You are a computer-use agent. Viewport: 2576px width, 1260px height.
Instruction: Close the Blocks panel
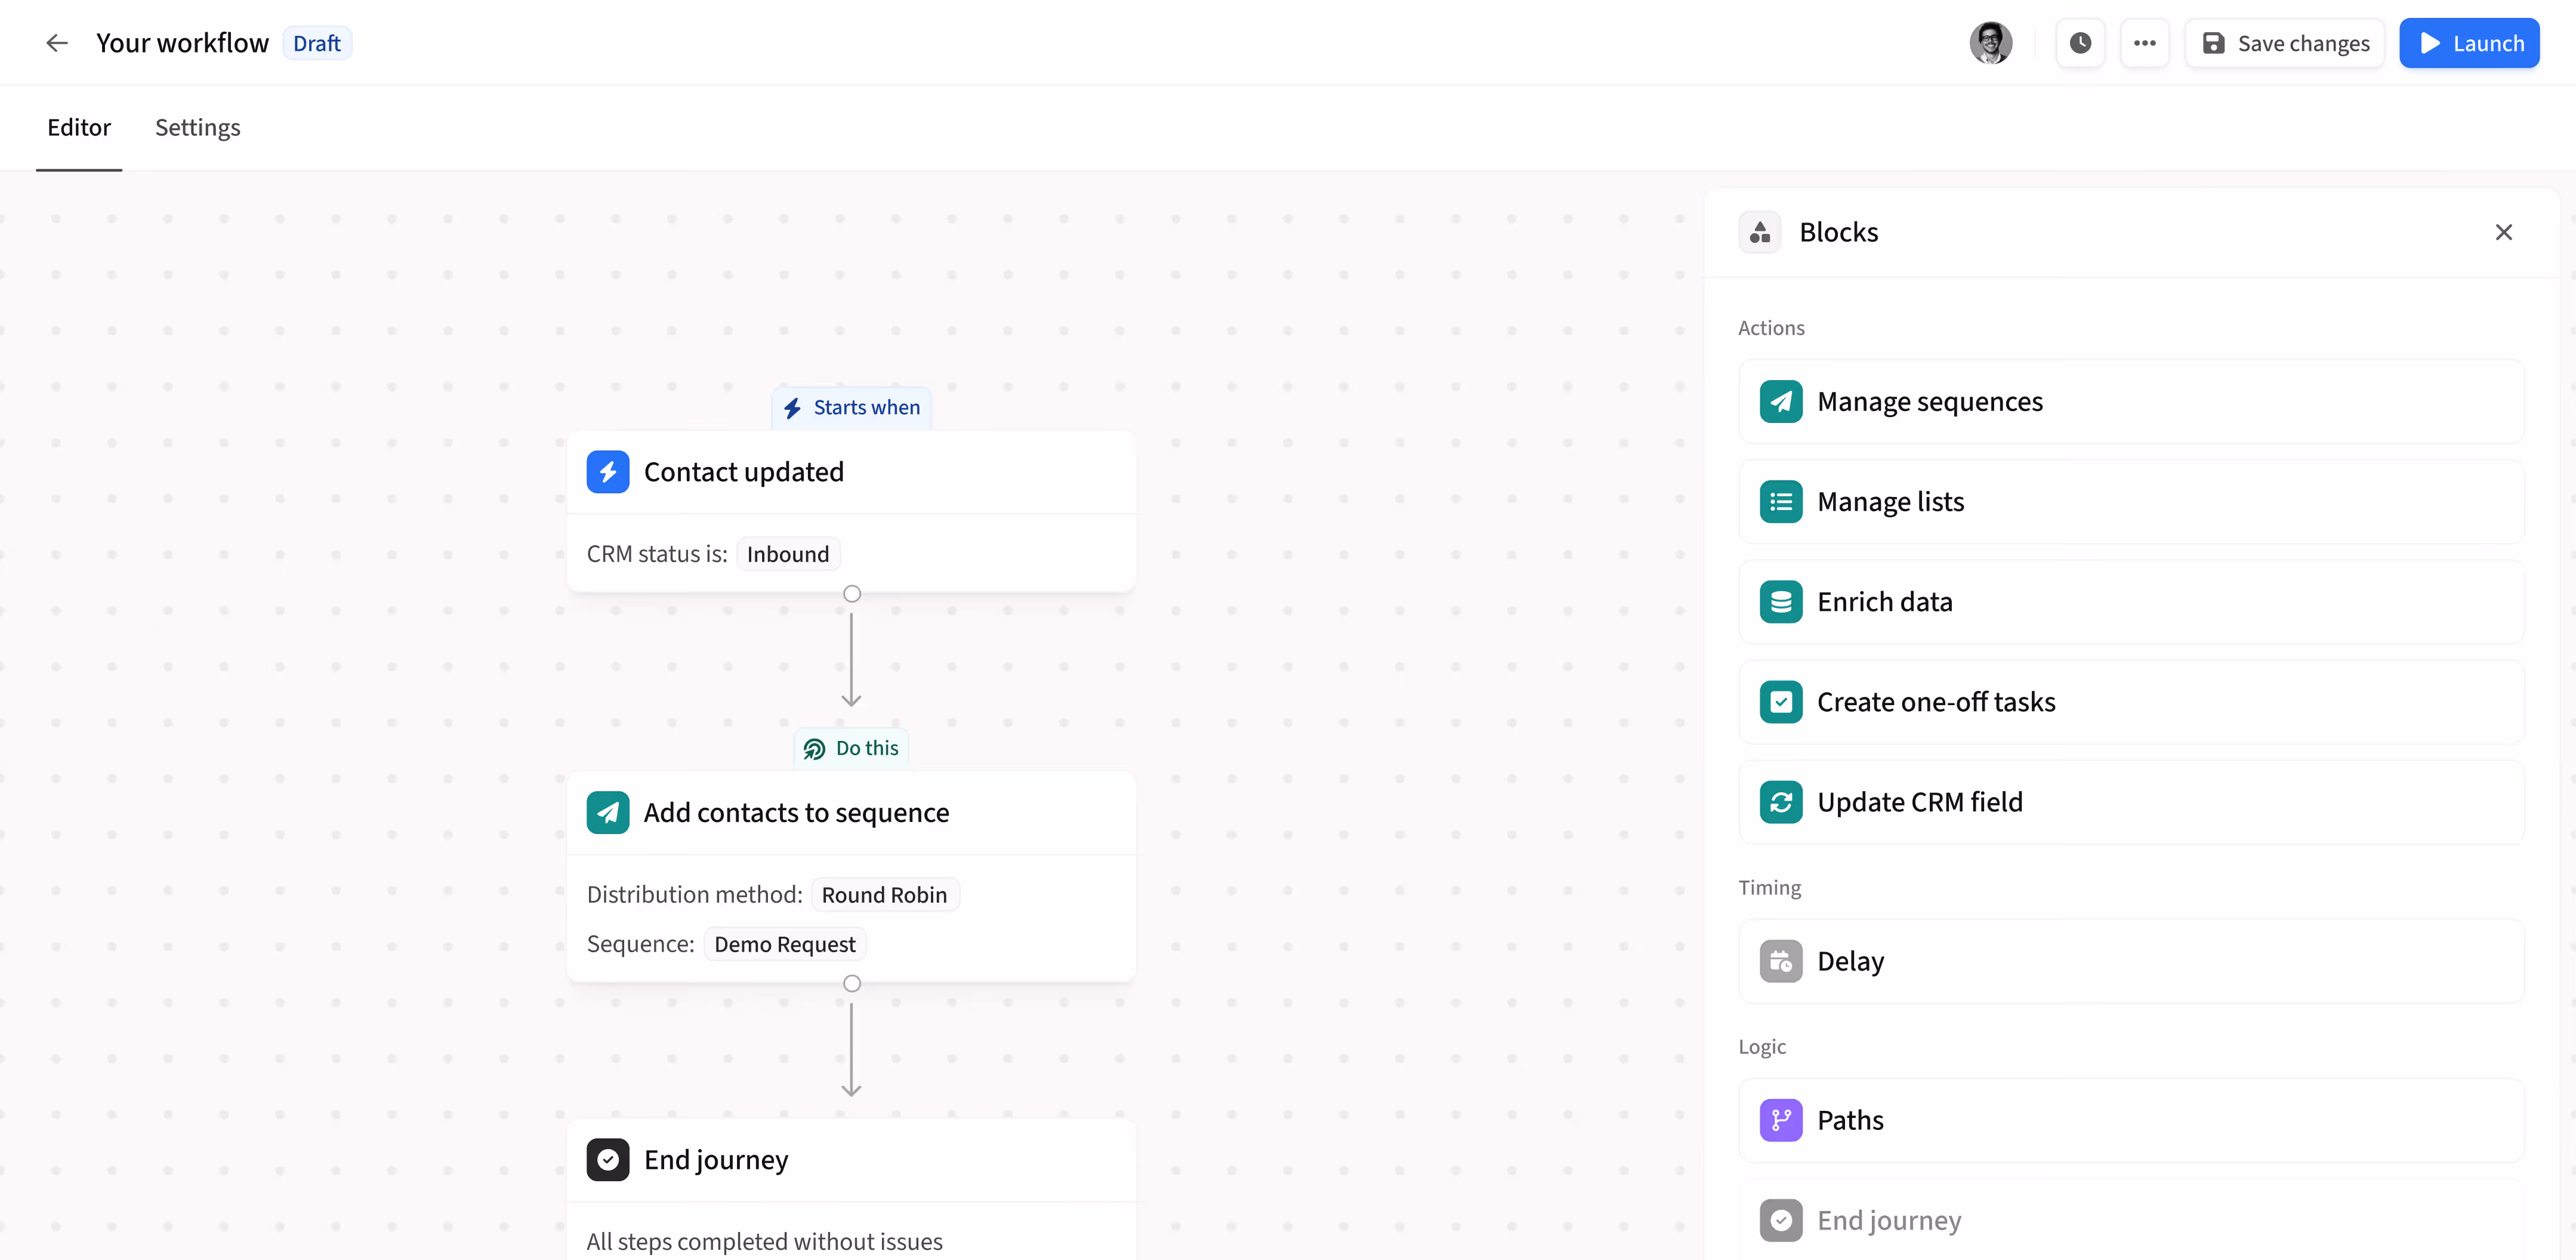2504,231
